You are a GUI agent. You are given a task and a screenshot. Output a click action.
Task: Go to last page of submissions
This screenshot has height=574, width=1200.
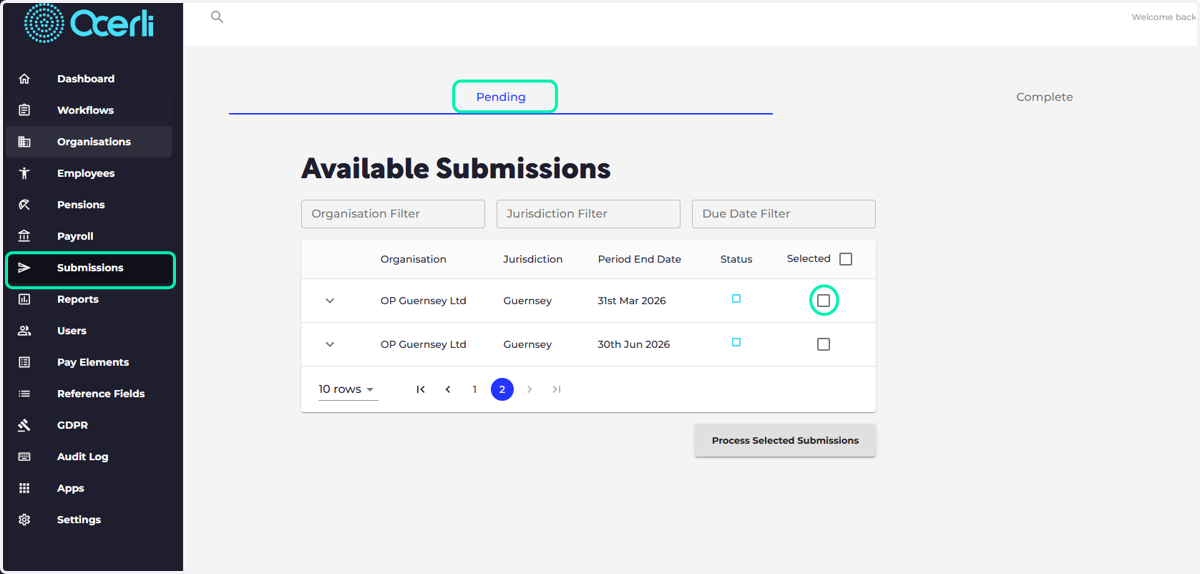click(557, 389)
